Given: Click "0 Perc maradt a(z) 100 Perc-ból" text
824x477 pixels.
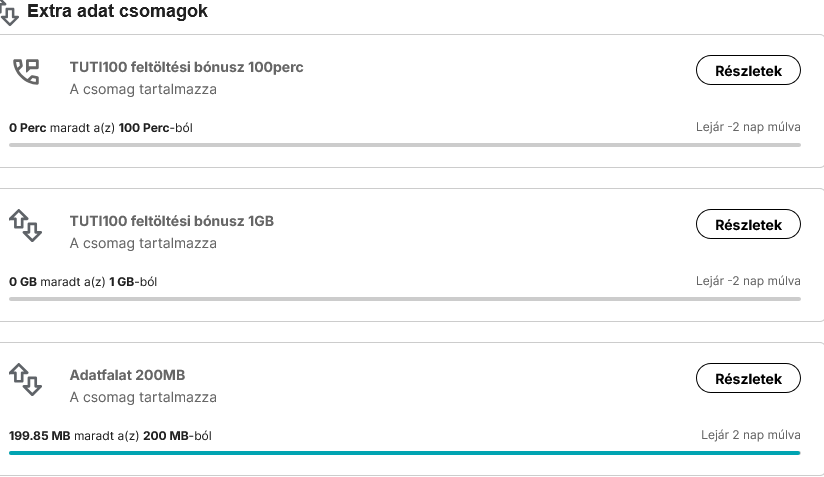Looking at the screenshot, I should (100, 128).
